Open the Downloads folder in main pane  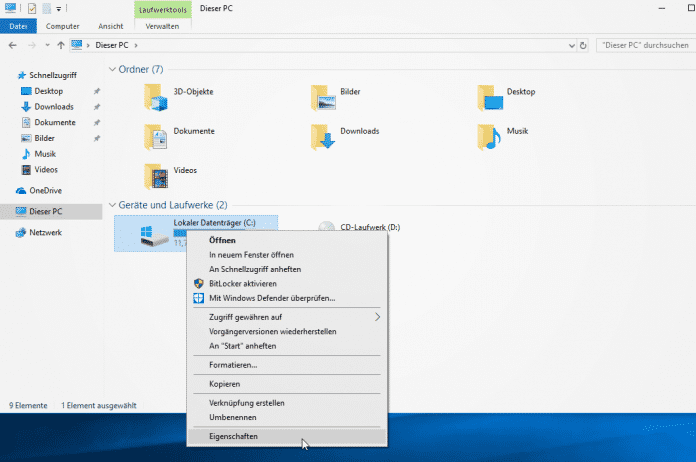pos(322,134)
